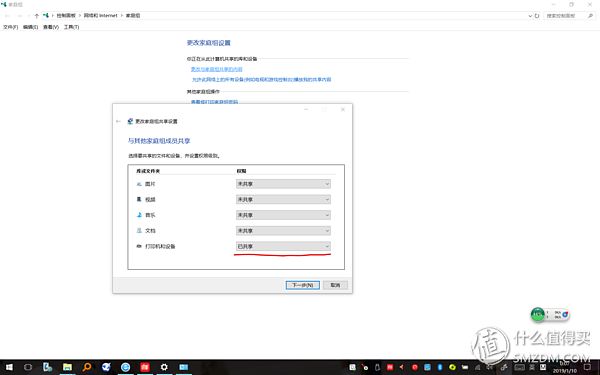Open the 打印机和设备 permission dropdown

pos(283,246)
